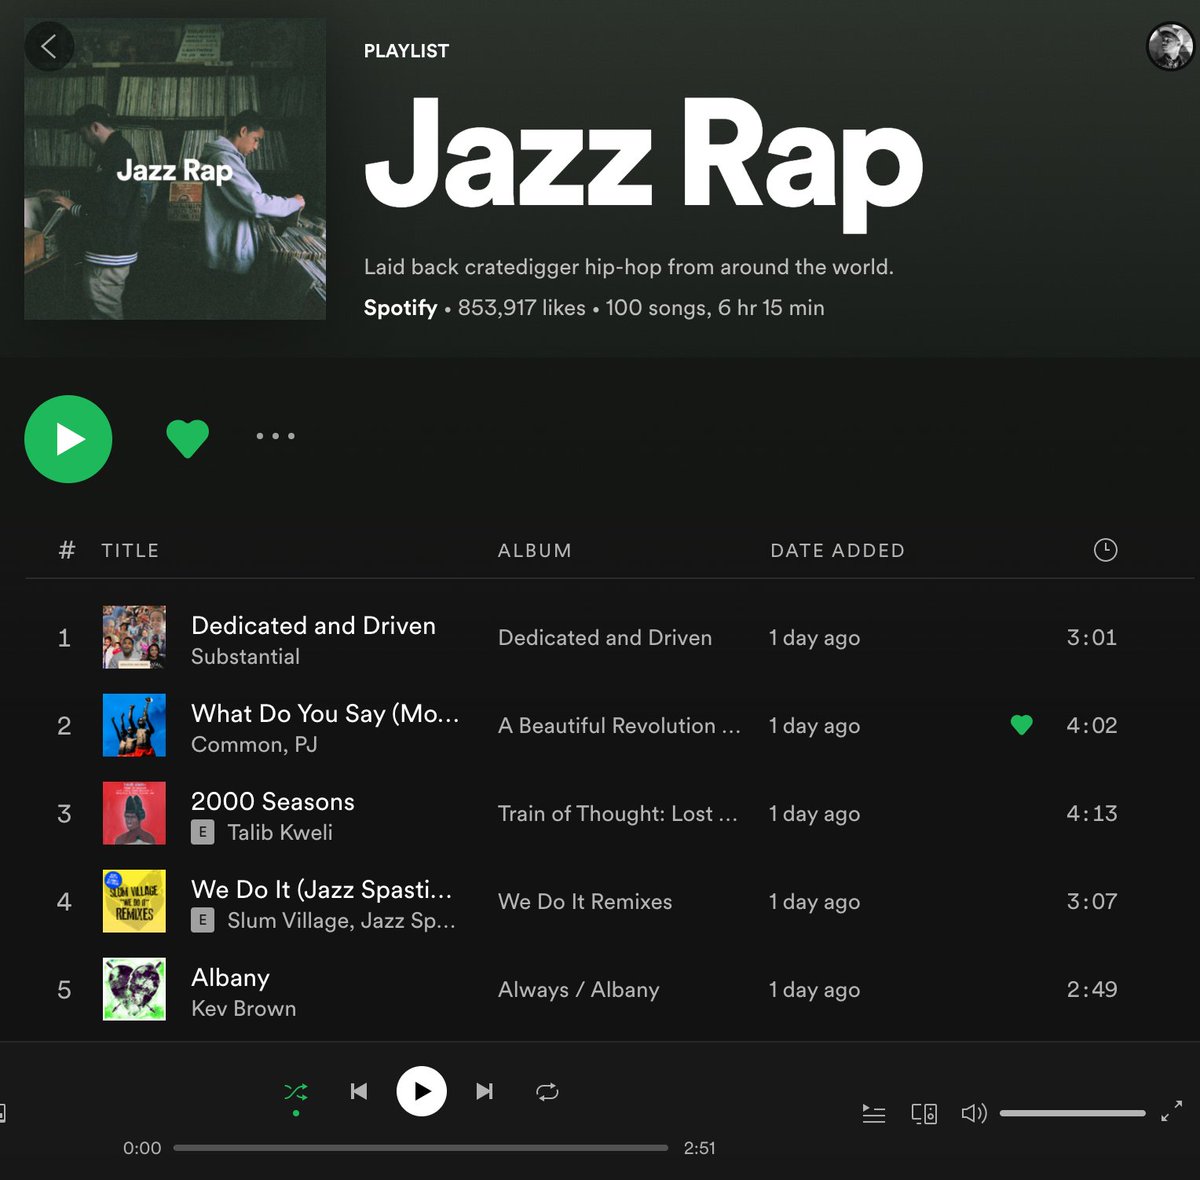Open album A Beautiful Revolution
Viewport: 1200px width, 1180px height.
pos(619,725)
